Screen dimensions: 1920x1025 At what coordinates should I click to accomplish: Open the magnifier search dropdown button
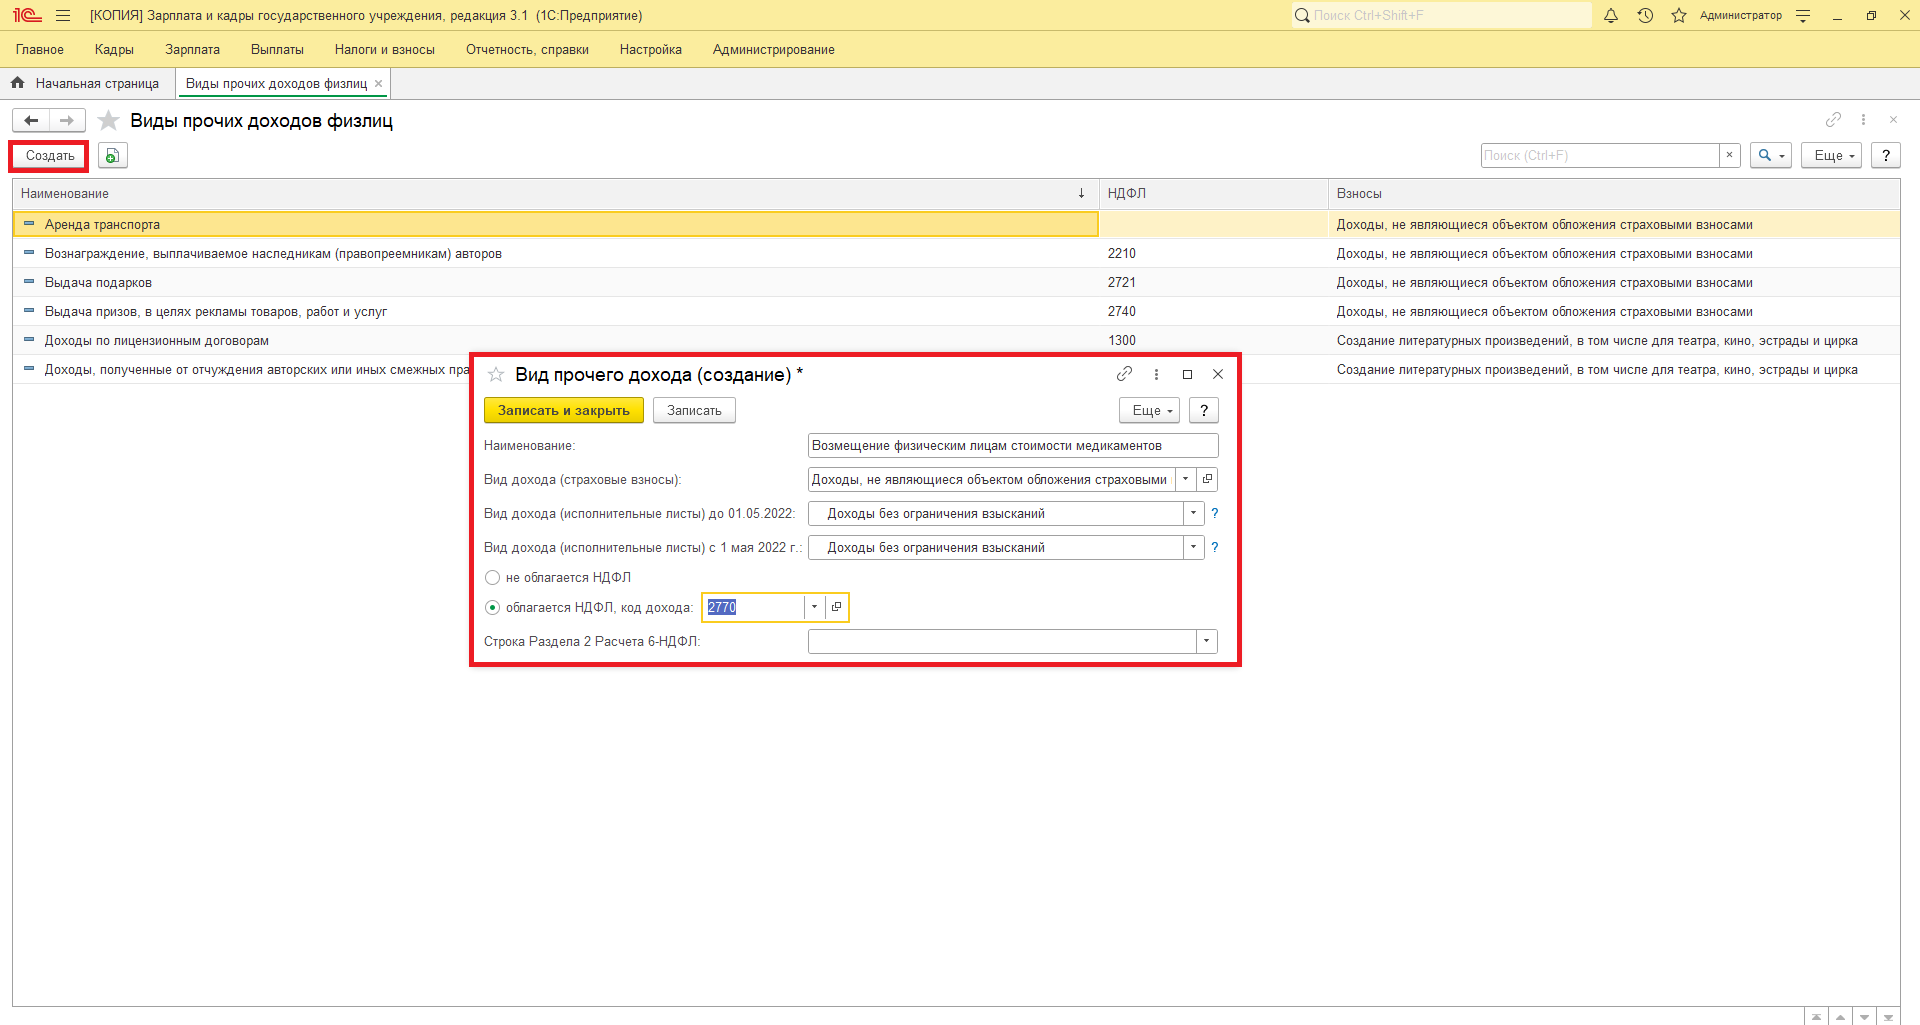click(x=1770, y=155)
